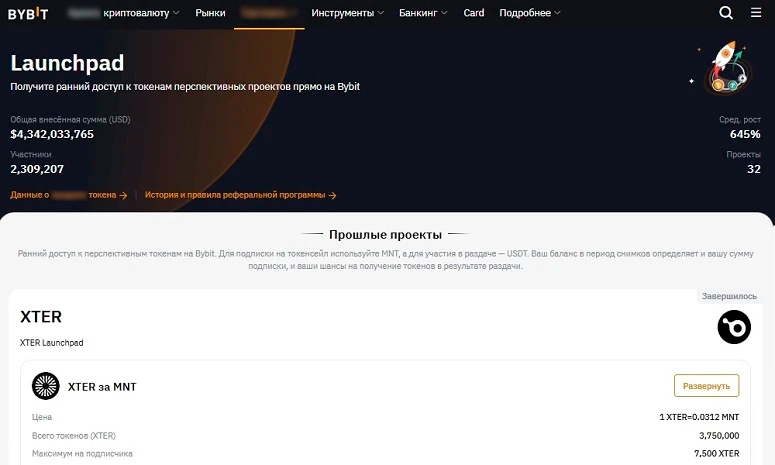
Task: Open the search magnifier icon
Action: [726, 12]
